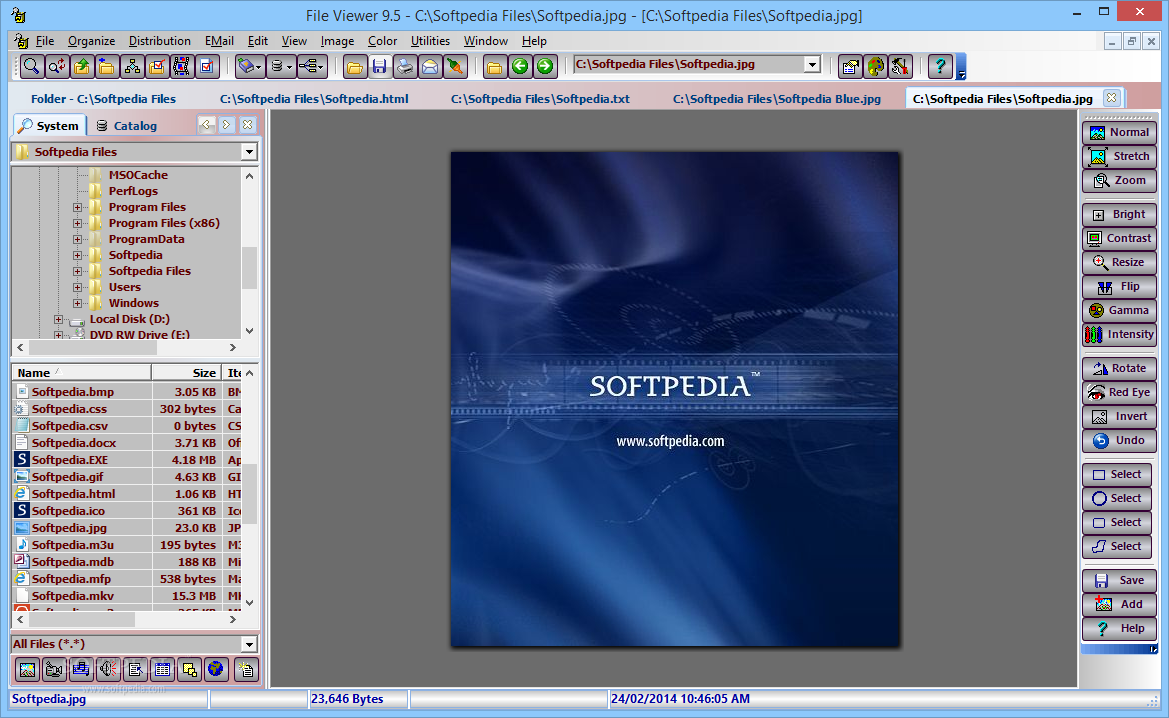Screen dimensions: 1169x718
Task: Click the video camera filter icon
Action: tap(54, 670)
